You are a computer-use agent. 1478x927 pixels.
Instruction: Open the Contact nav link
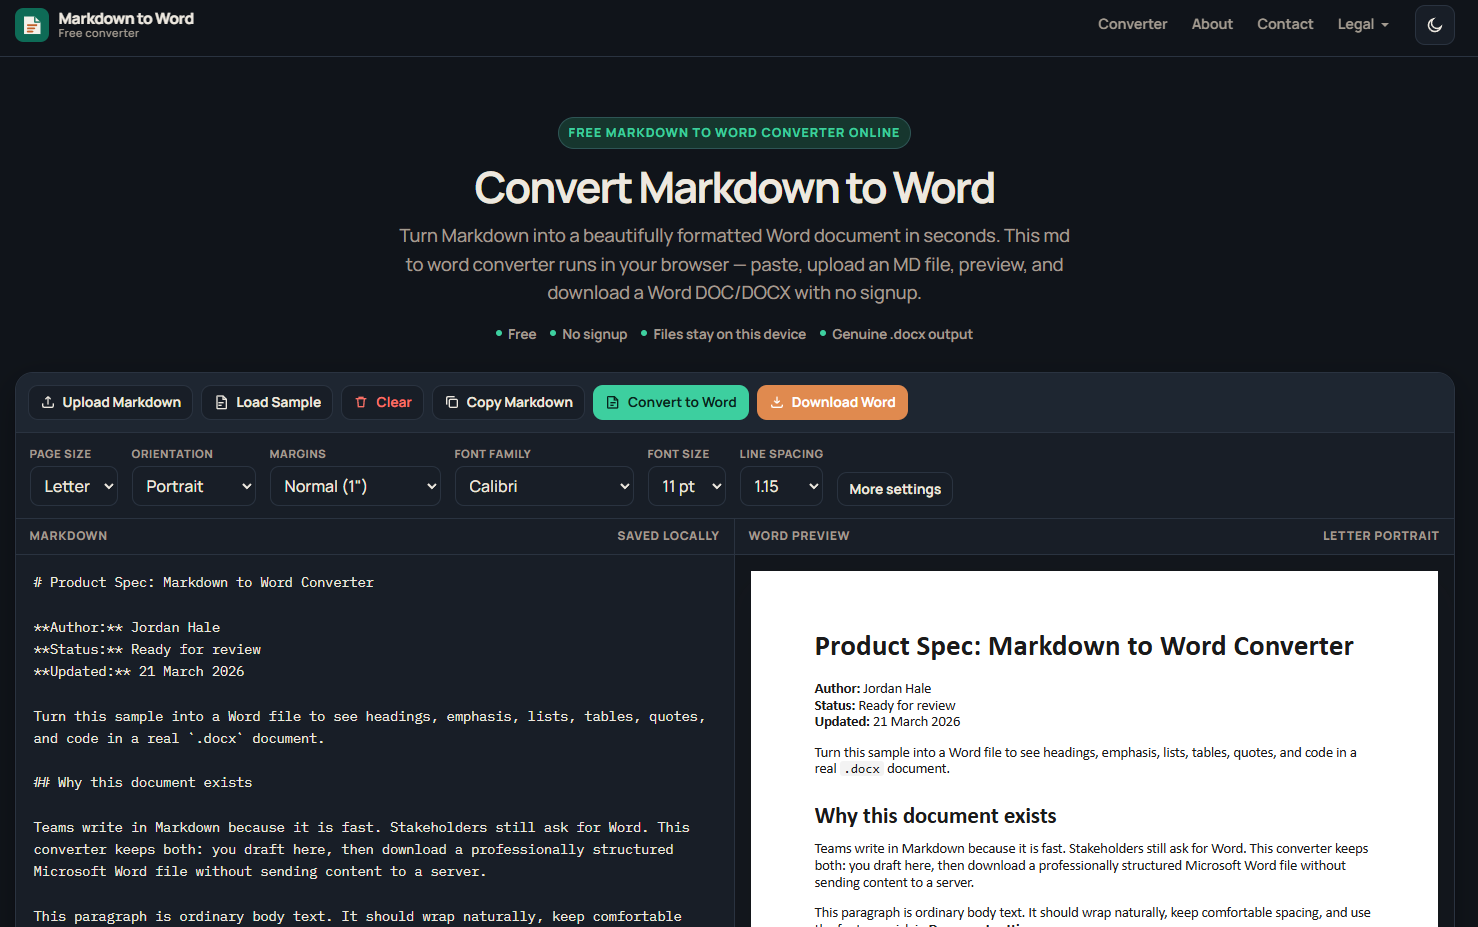[x=1285, y=24]
